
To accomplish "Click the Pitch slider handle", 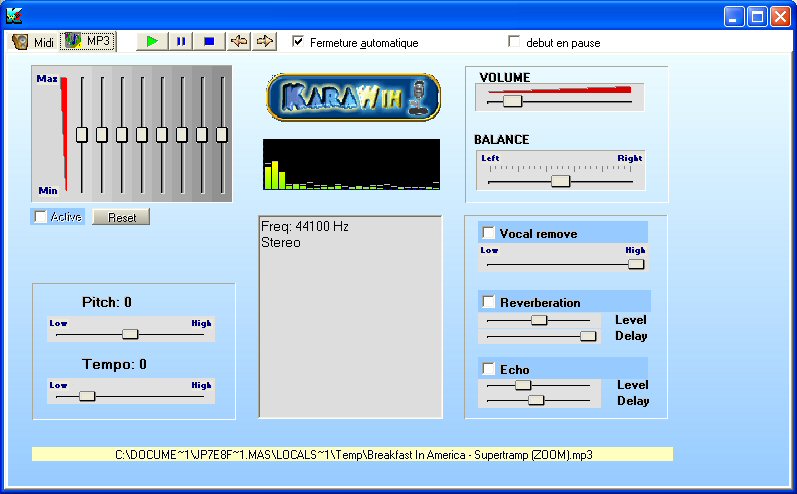I will point(129,334).
